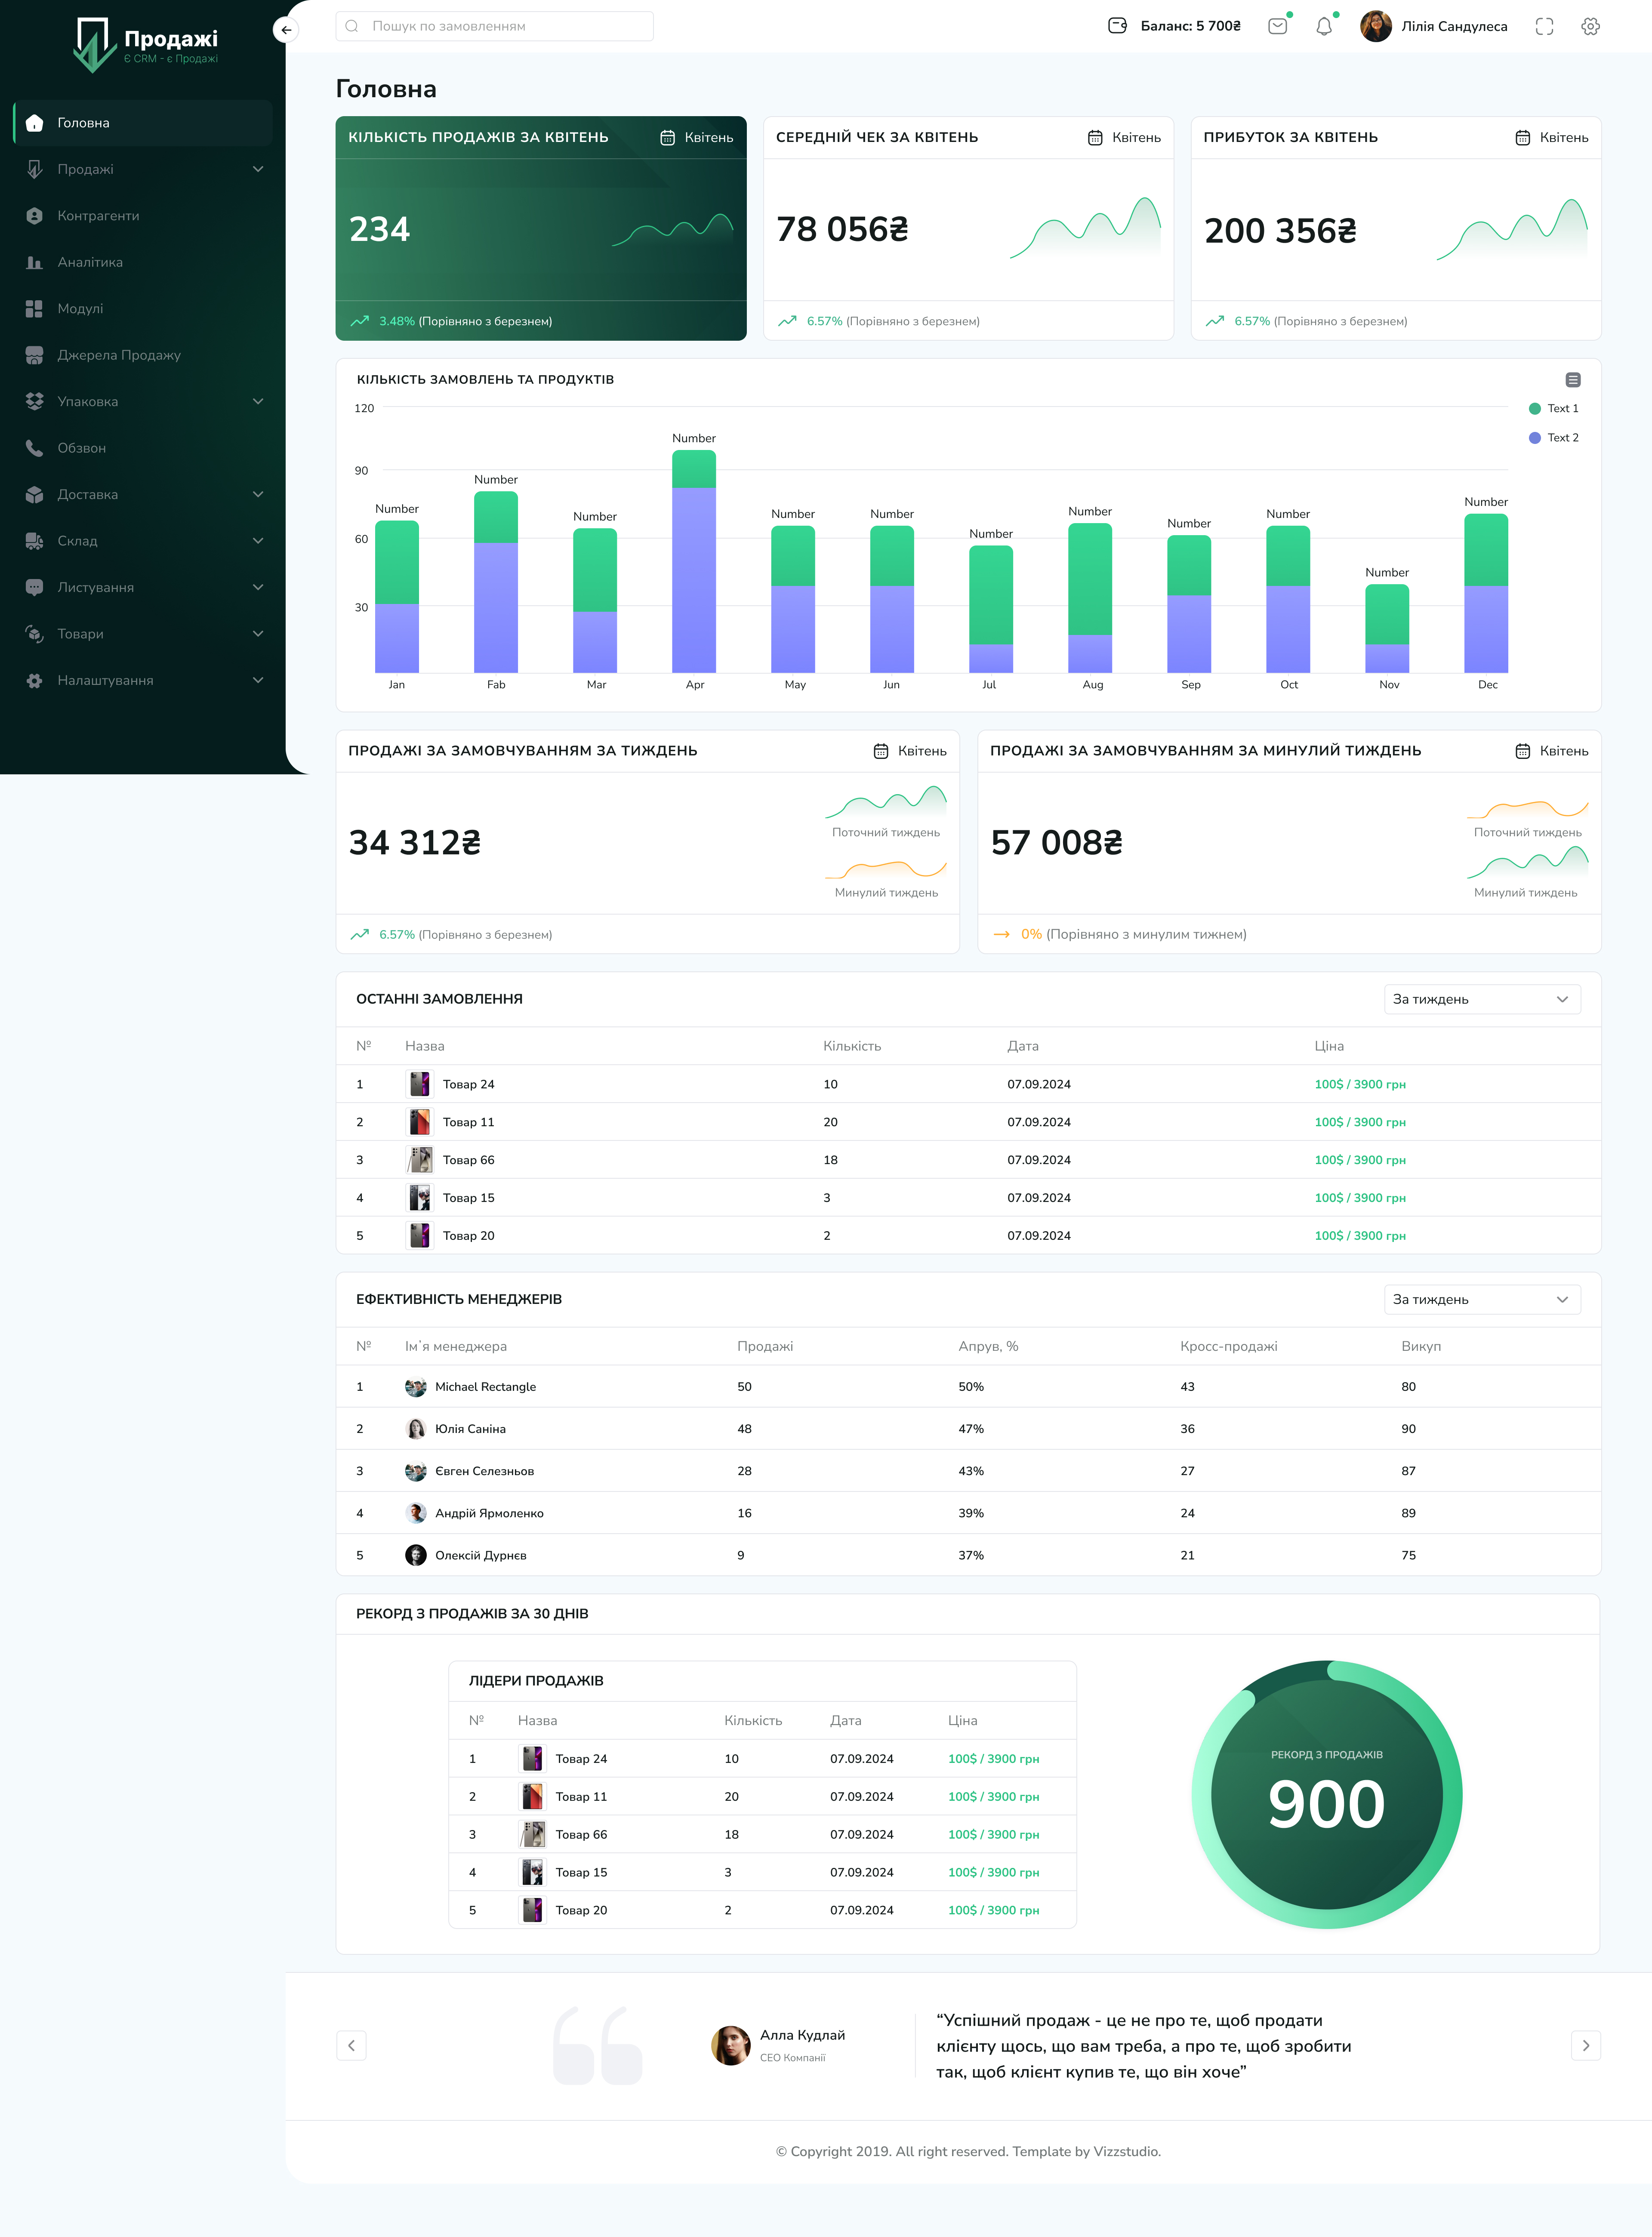Expand the Товари sidebar chevron
This screenshot has width=1652, height=2237.
coord(258,634)
